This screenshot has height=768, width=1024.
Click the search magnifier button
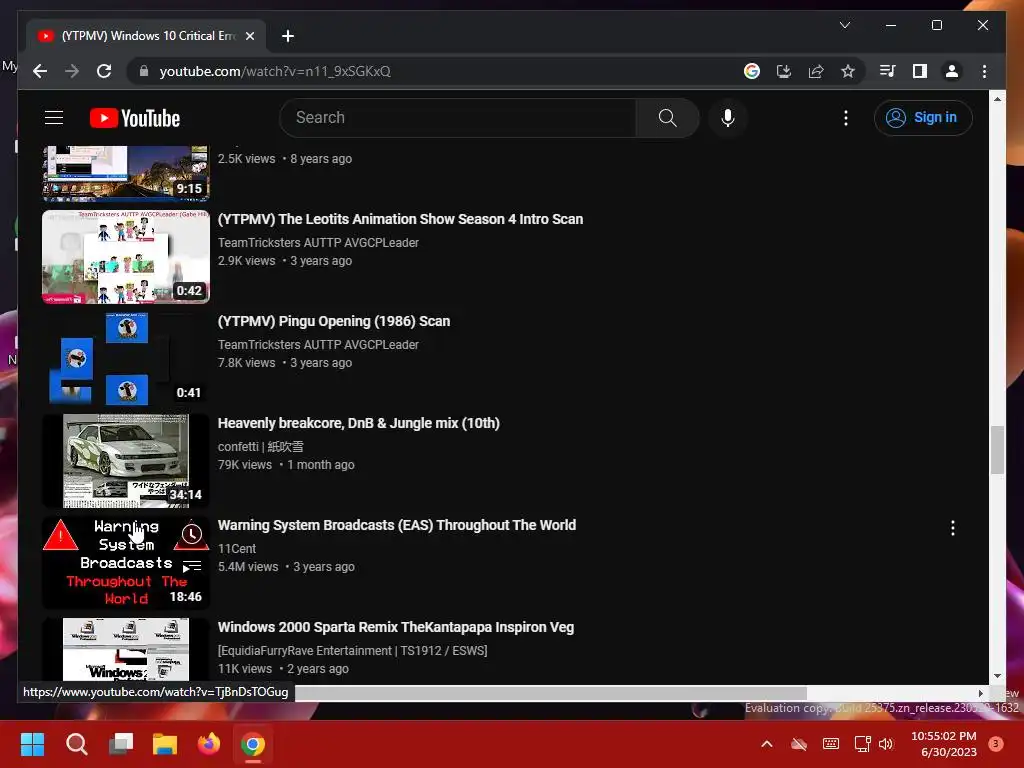pyautogui.click(x=667, y=118)
